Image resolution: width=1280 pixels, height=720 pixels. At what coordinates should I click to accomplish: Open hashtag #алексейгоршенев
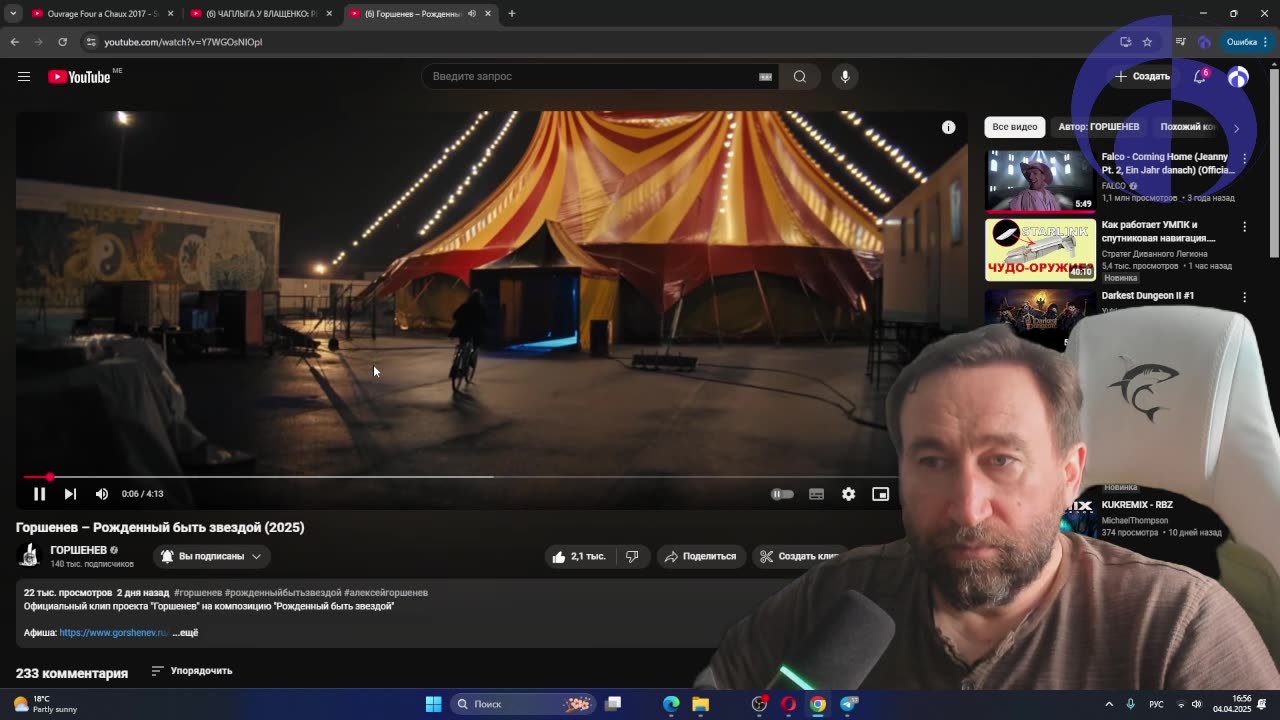click(x=386, y=593)
